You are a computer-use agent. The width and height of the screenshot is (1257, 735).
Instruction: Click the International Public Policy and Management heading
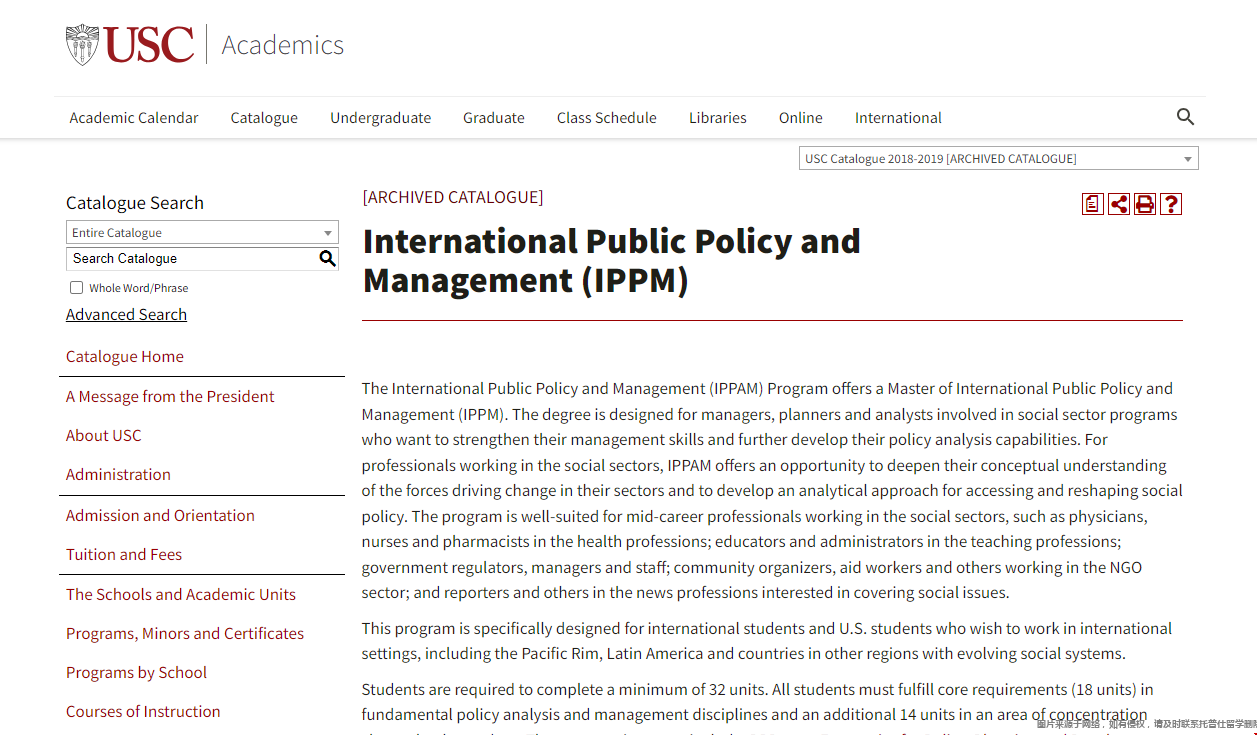pyautogui.click(x=612, y=261)
